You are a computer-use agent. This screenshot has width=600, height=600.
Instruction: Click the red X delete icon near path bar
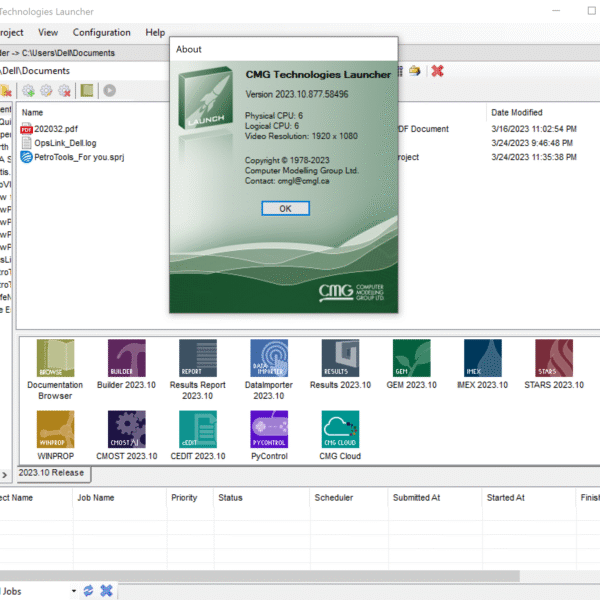click(x=437, y=71)
